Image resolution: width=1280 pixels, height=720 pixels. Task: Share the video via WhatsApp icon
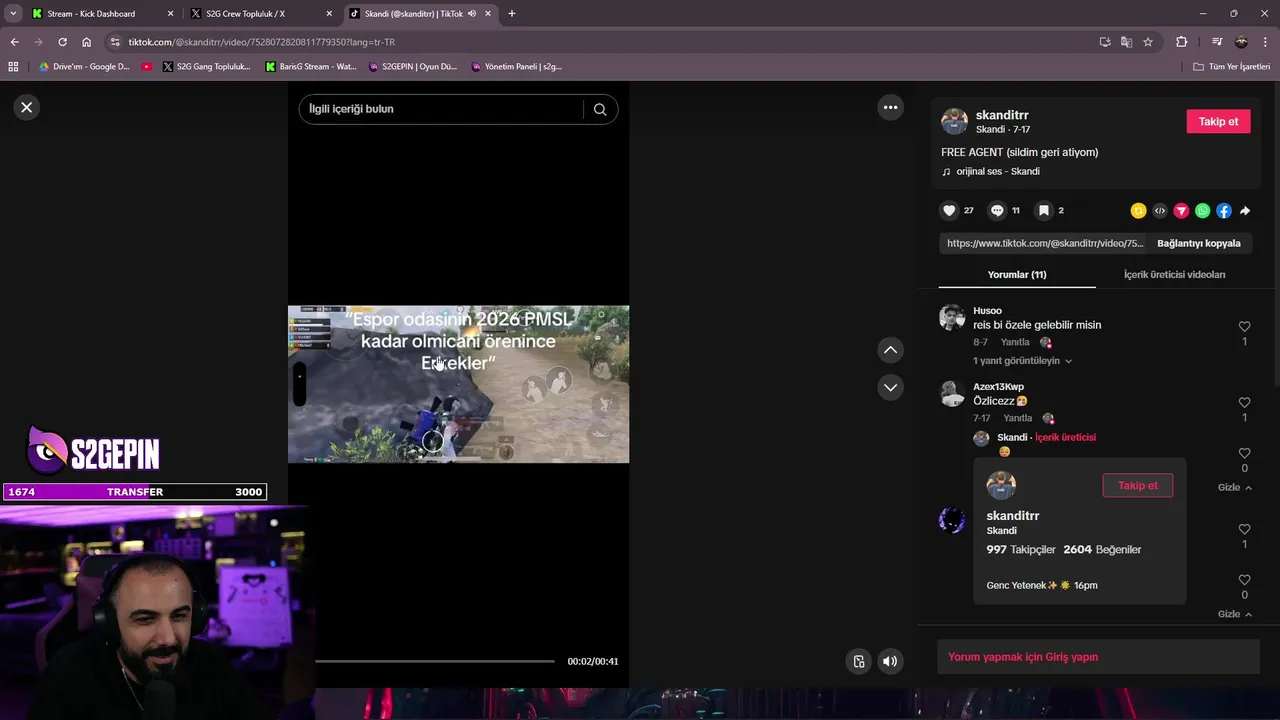point(1203,211)
